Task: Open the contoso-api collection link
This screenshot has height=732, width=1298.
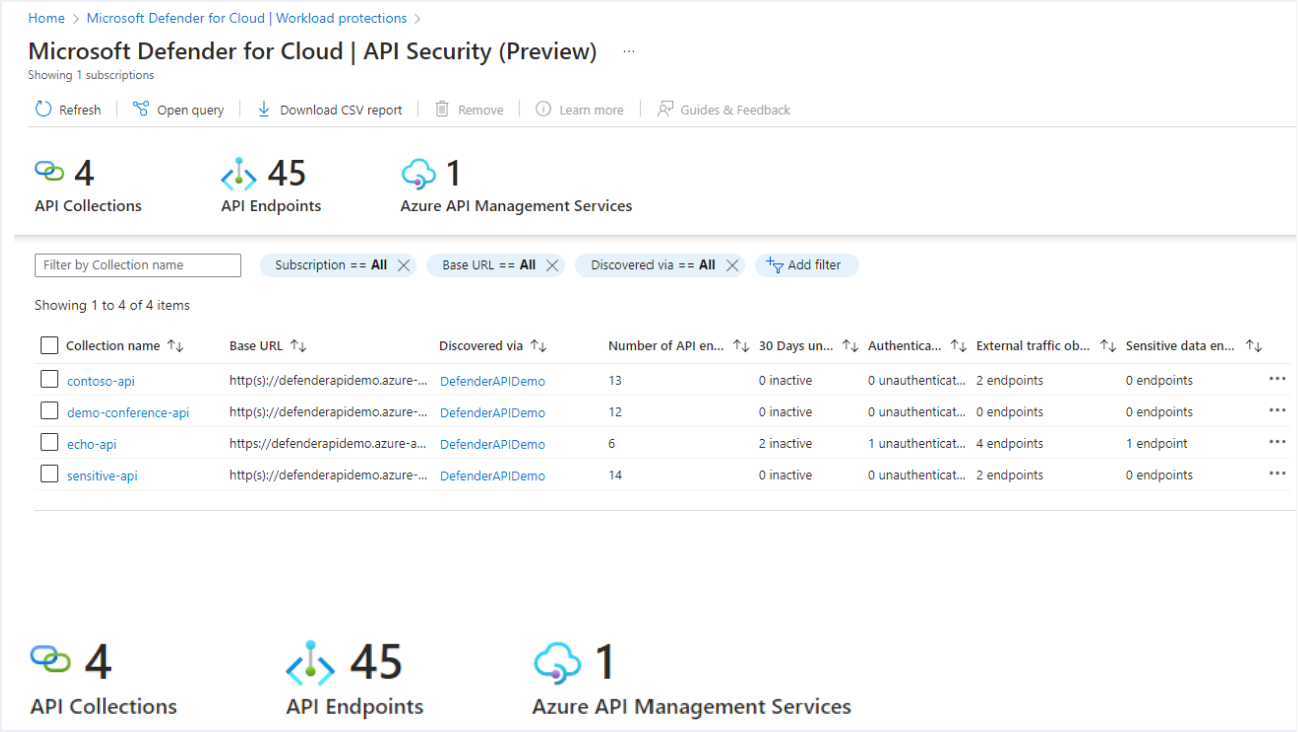Action: (101, 381)
